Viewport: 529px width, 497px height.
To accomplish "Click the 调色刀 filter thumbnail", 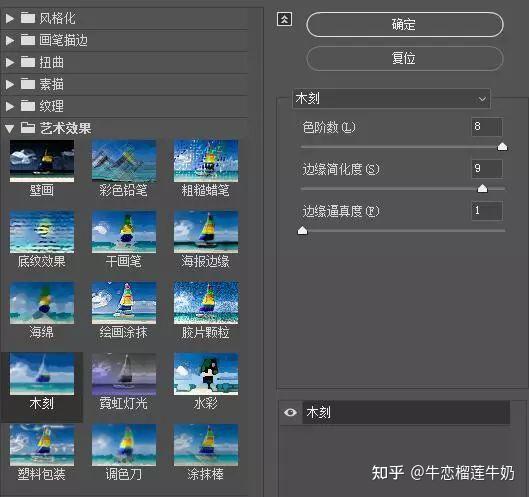I will point(124,445).
